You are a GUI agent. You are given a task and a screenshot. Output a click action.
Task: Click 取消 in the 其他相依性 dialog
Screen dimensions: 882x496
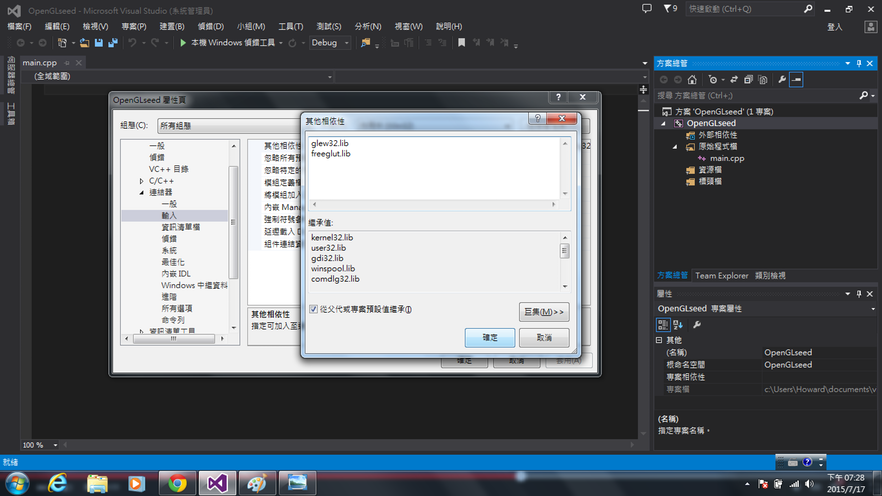click(x=544, y=337)
